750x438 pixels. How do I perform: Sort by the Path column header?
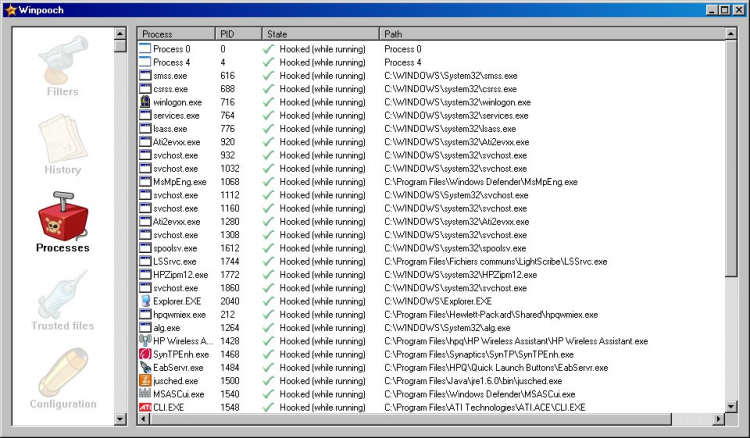tap(552, 34)
